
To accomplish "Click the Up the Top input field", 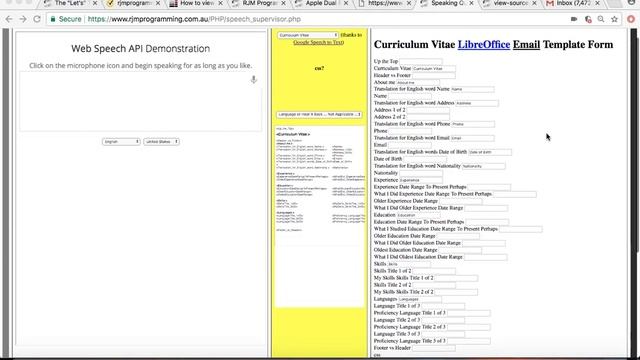I will pyautogui.click(x=421, y=61).
